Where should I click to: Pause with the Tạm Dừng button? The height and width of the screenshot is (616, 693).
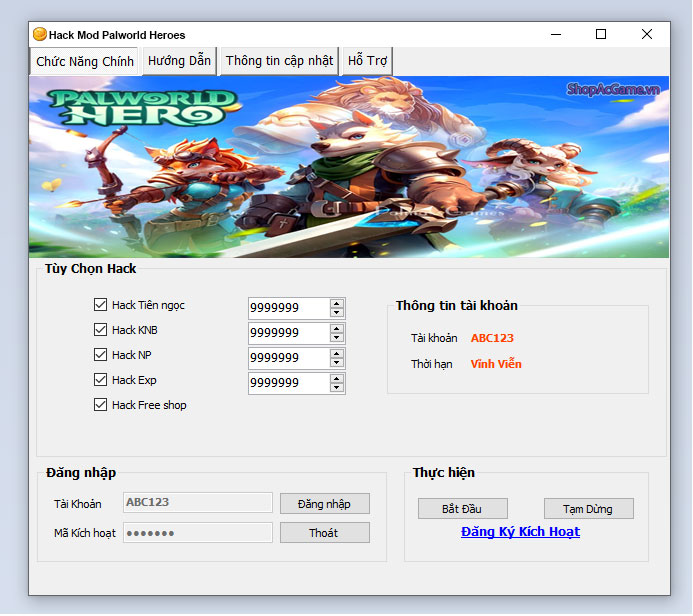[x=588, y=509]
